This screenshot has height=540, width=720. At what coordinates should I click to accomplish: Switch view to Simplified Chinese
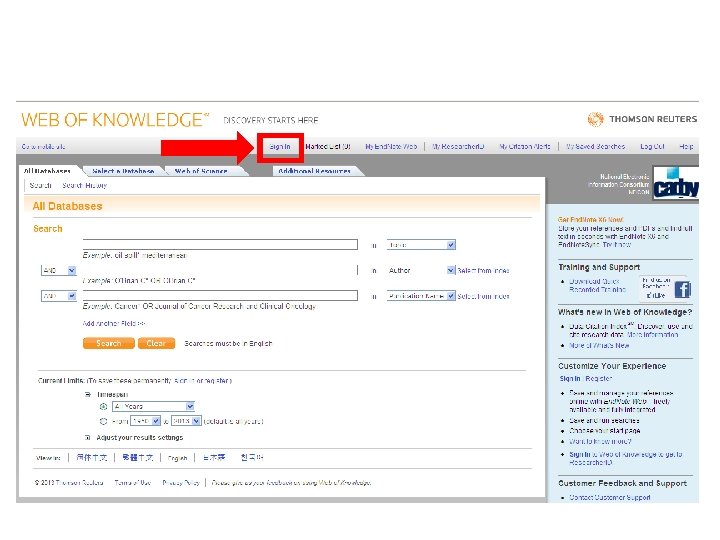pos(91,458)
